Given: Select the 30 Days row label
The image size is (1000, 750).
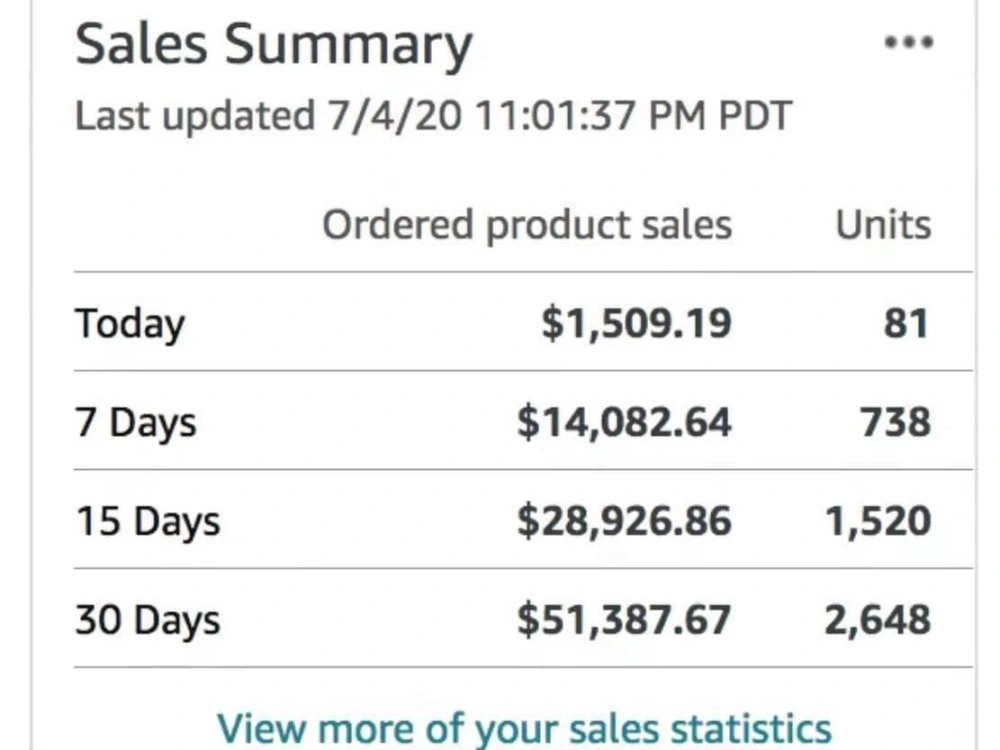Looking at the screenshot, I should tap(148, 620).
